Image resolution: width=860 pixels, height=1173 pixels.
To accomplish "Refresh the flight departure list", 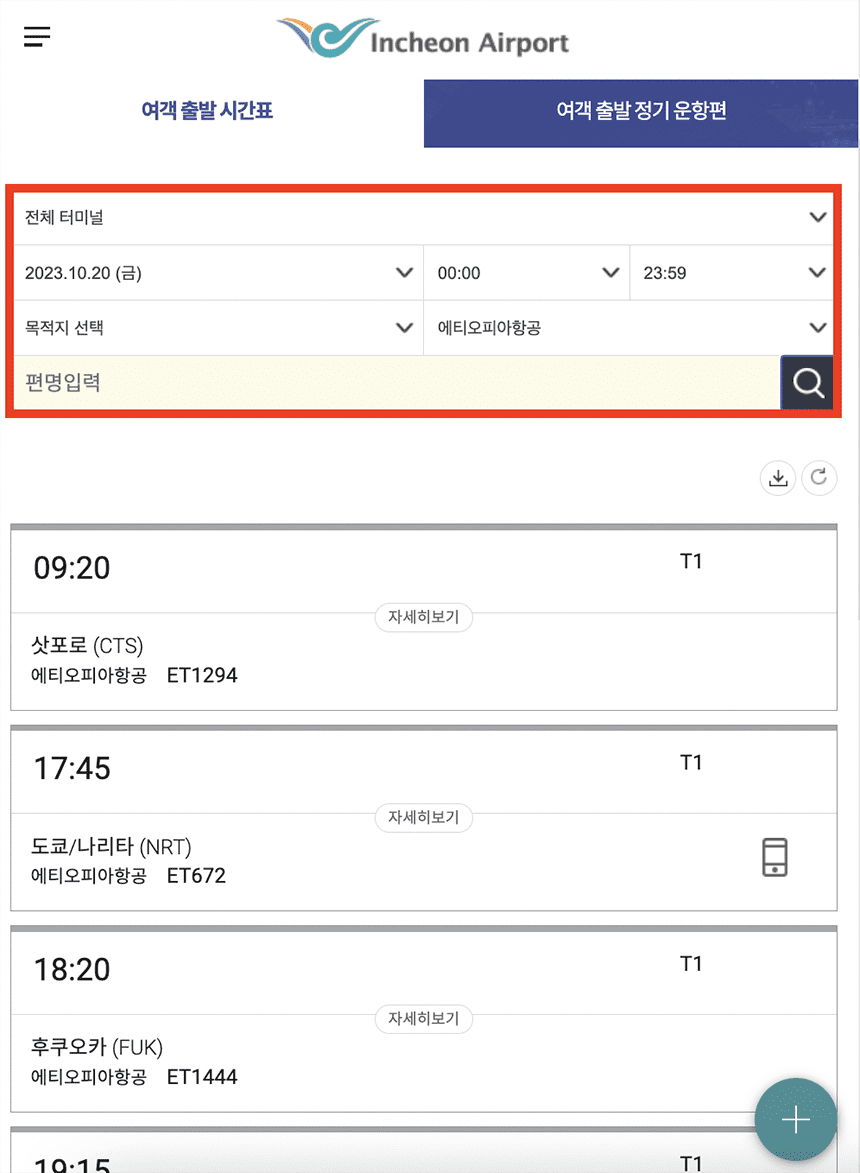I will [820, 478].
